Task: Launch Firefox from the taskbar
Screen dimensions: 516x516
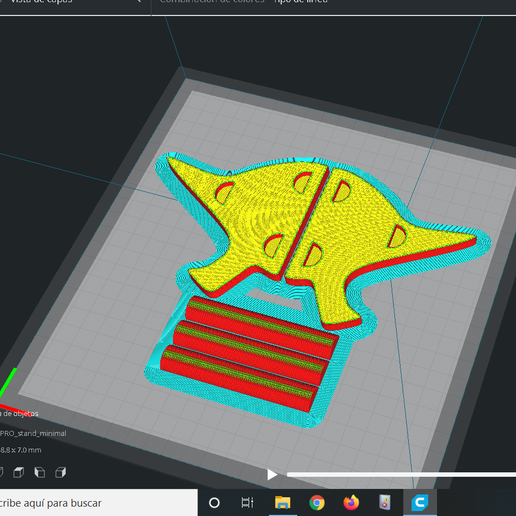Action: click(351, 503)
